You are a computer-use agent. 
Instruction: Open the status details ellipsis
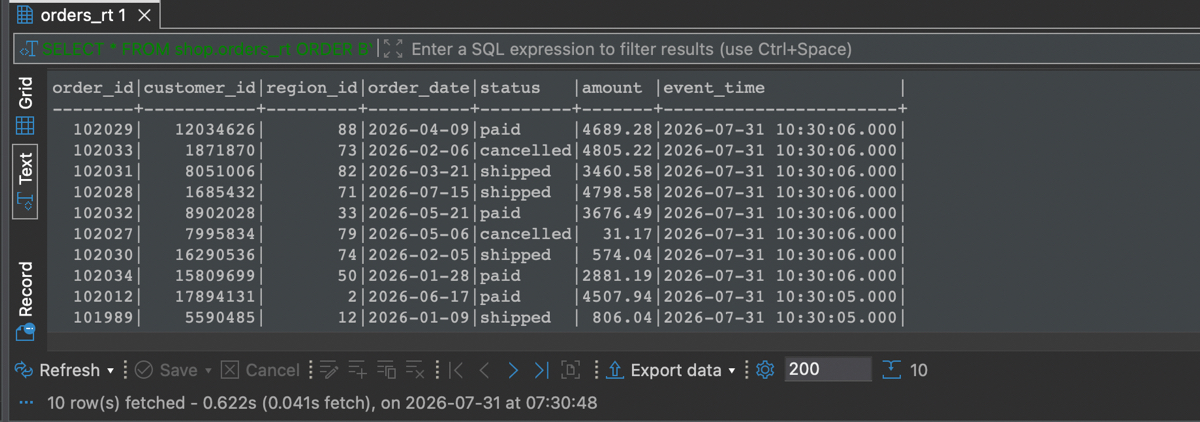(26, 403)
